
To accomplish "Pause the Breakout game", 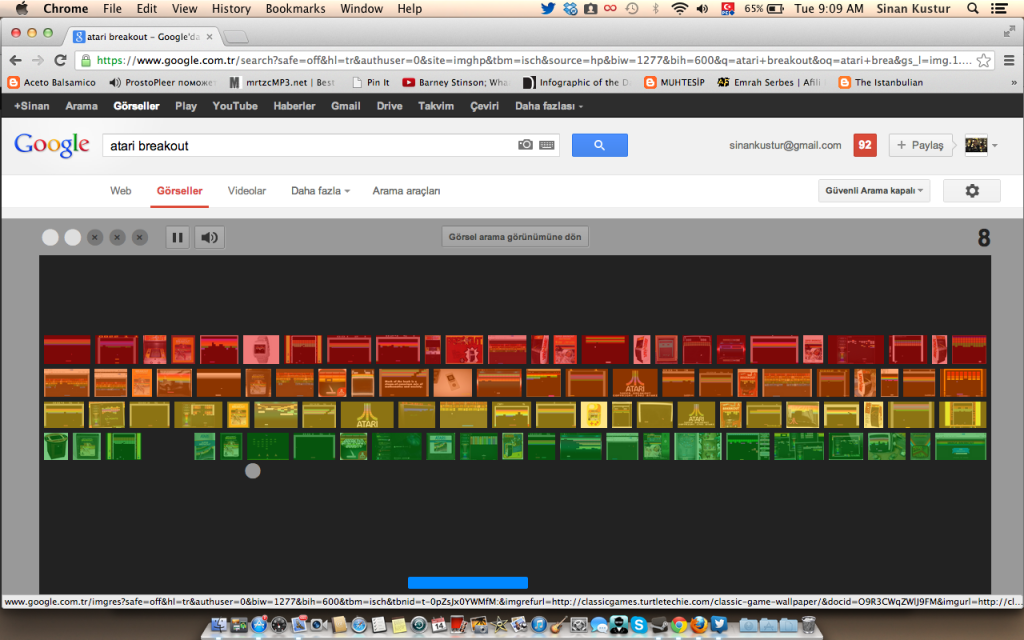I will 176,237.
